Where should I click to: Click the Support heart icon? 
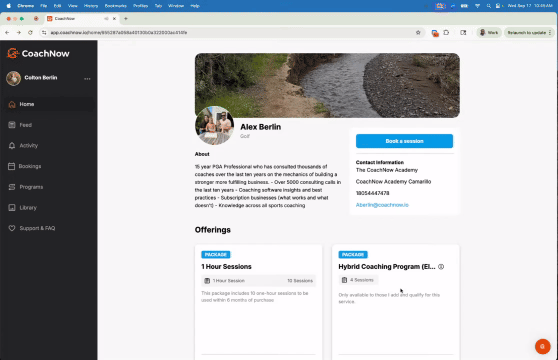[12, 228]
